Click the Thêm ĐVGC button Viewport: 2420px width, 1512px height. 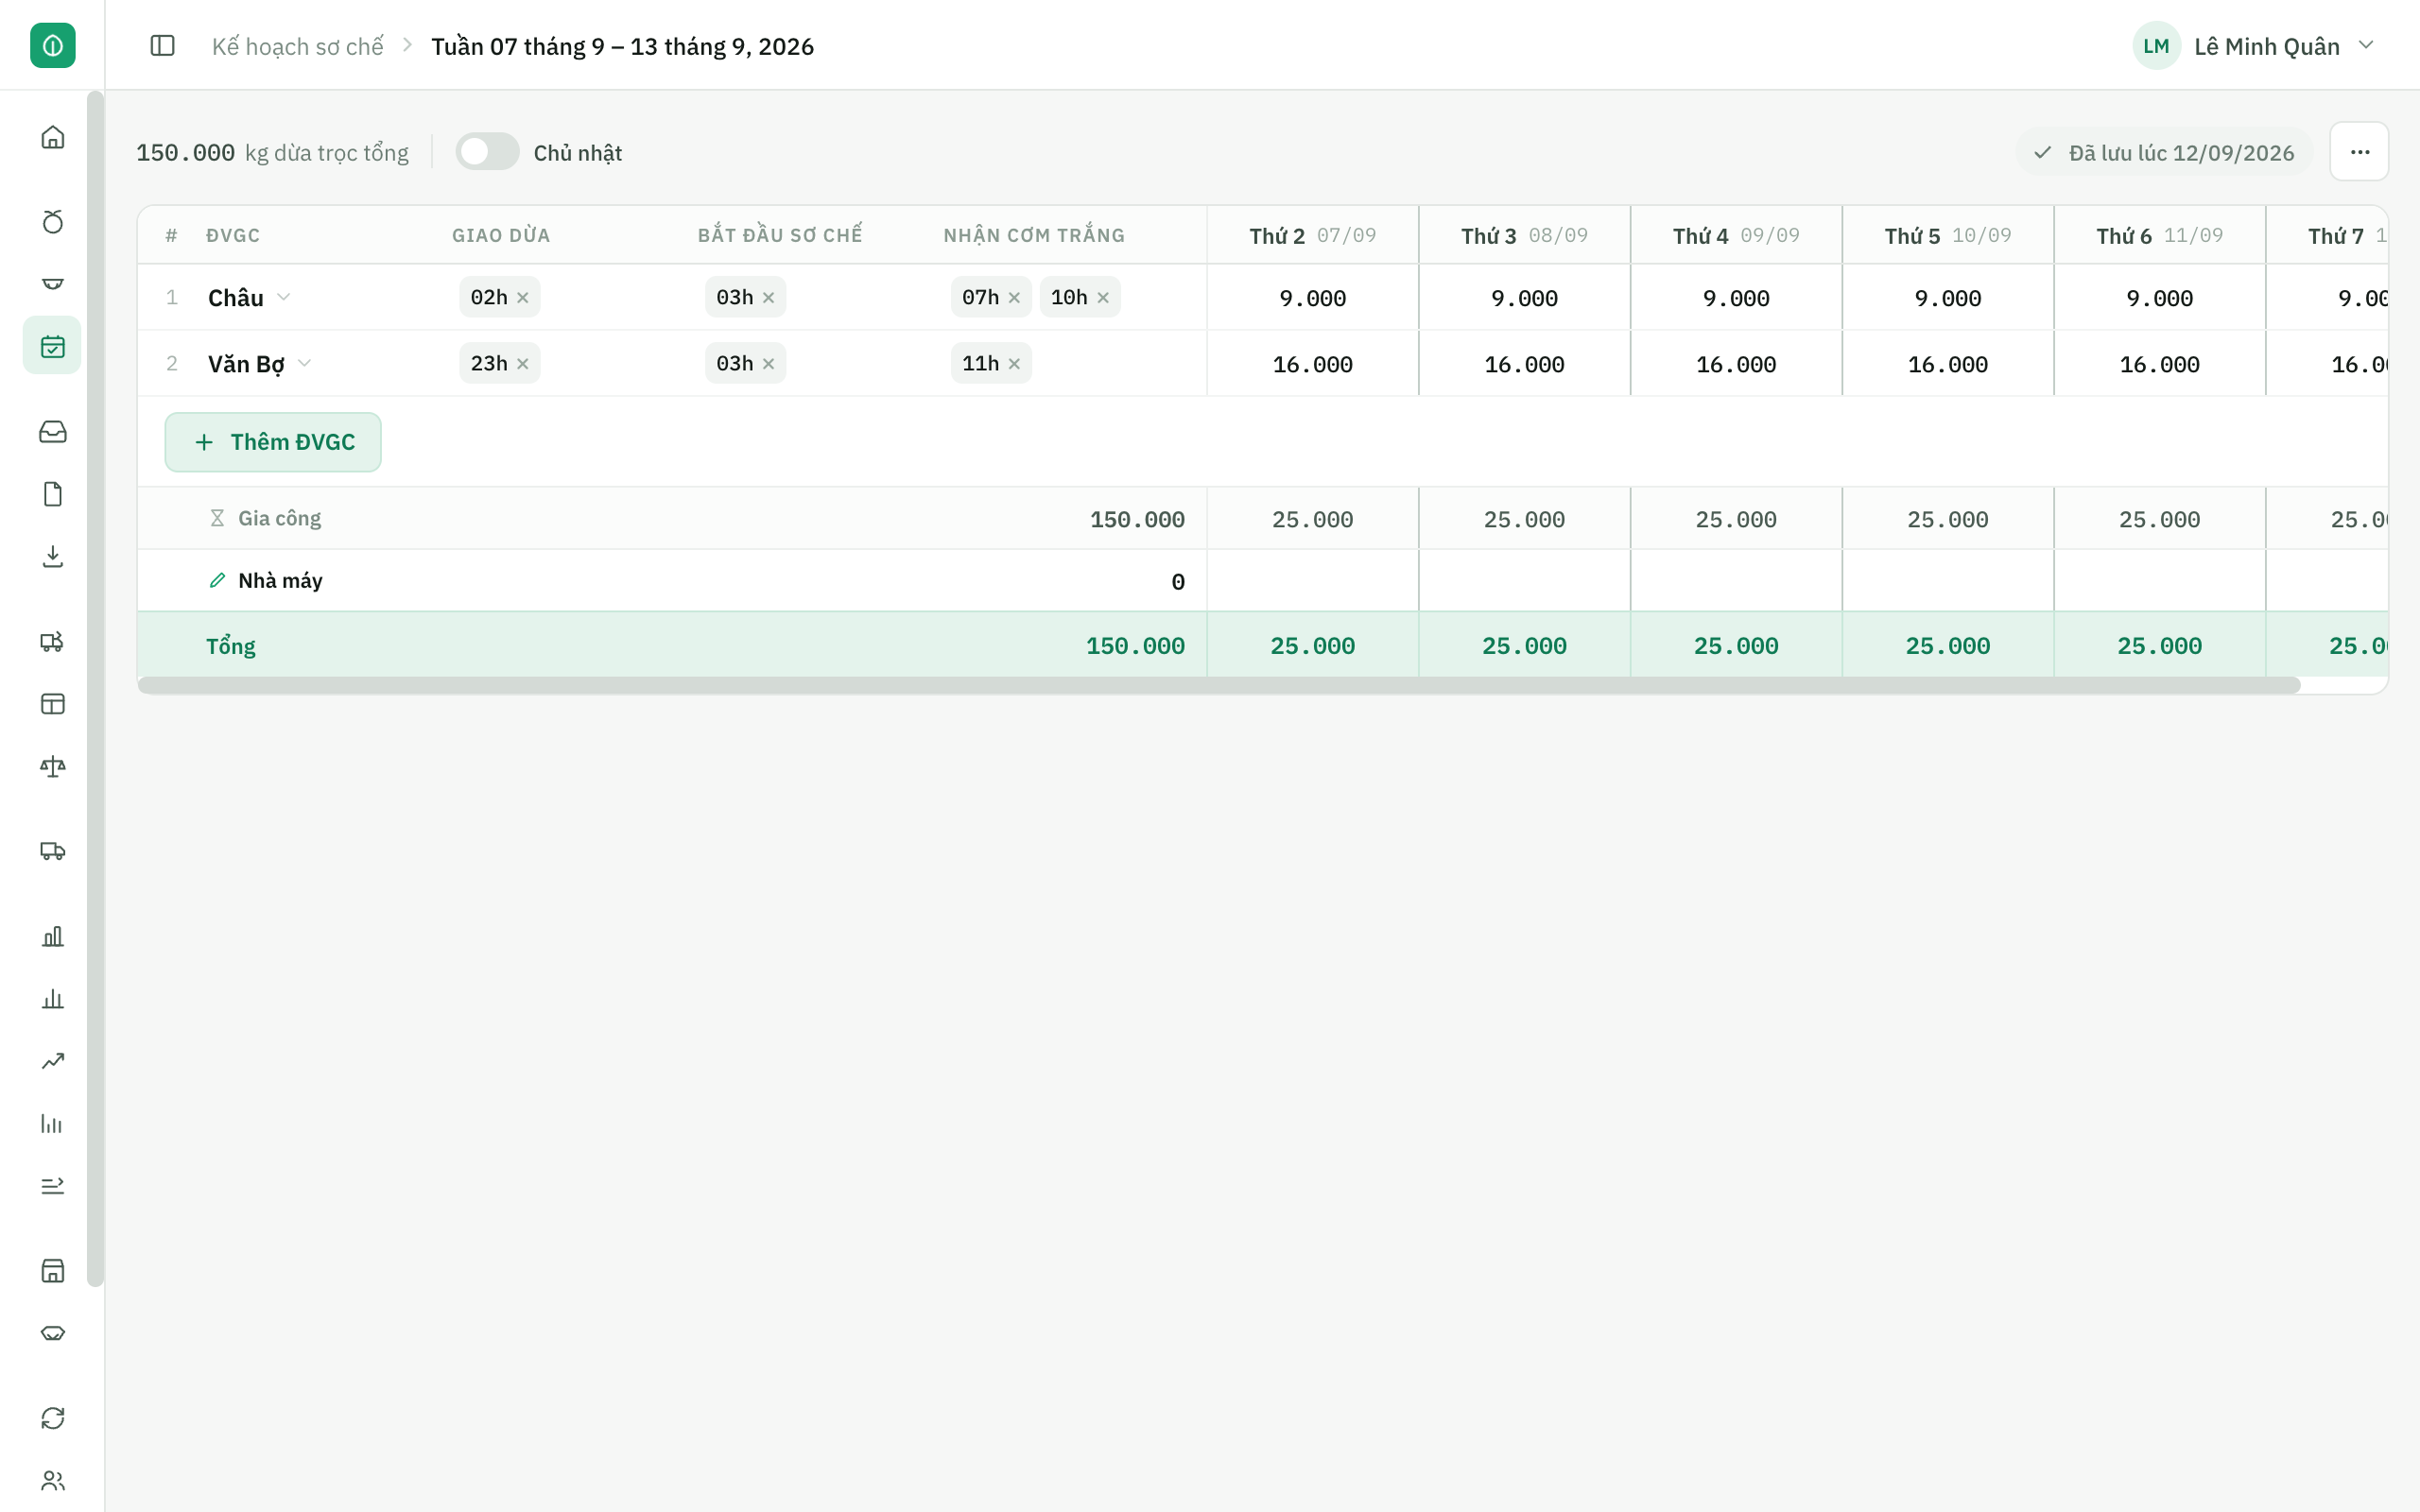click(273, 442)
